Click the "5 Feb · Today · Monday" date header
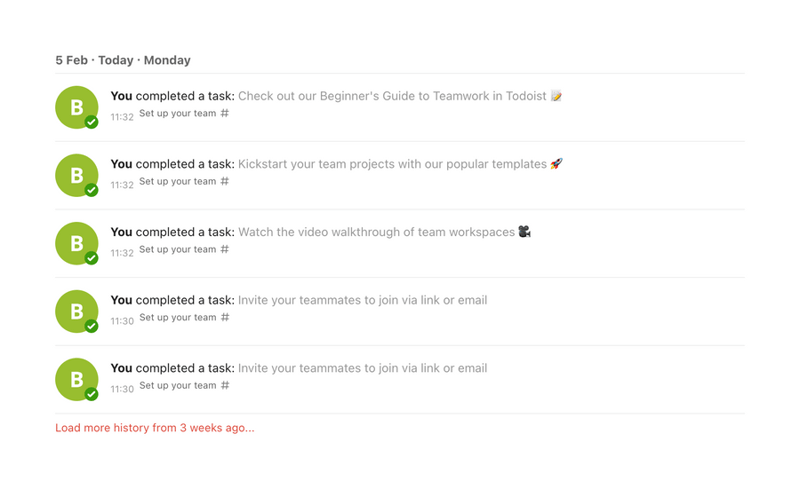The image size is (800, 489). (x=123, y=60)
